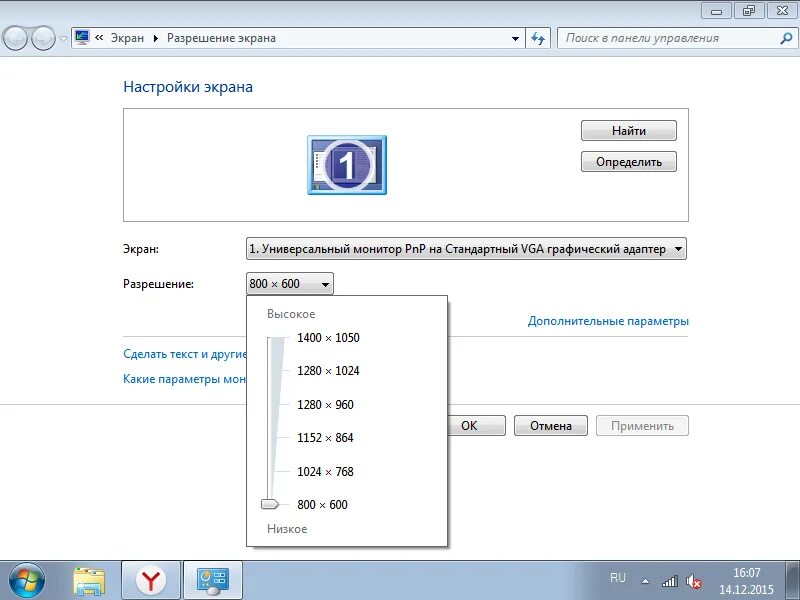Viewport: 800px width, 600px height.
Task: Show hidden tray icons arrow
Action: [x=645, y=581]
